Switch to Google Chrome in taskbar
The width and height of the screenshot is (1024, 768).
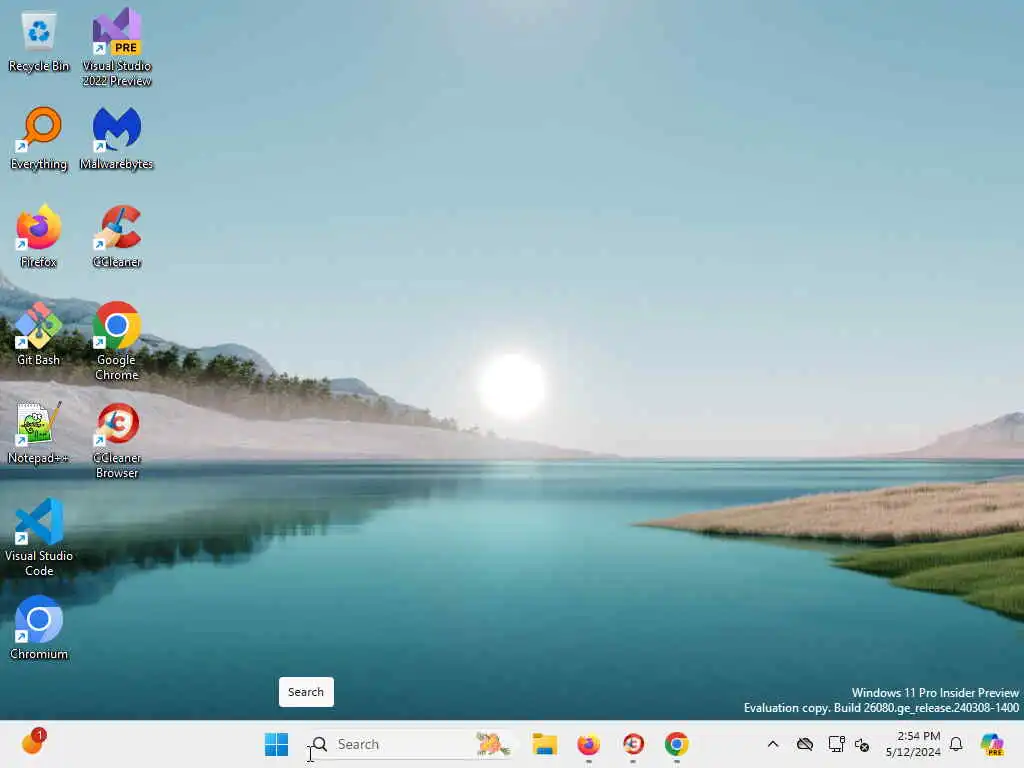click(677, 744)
